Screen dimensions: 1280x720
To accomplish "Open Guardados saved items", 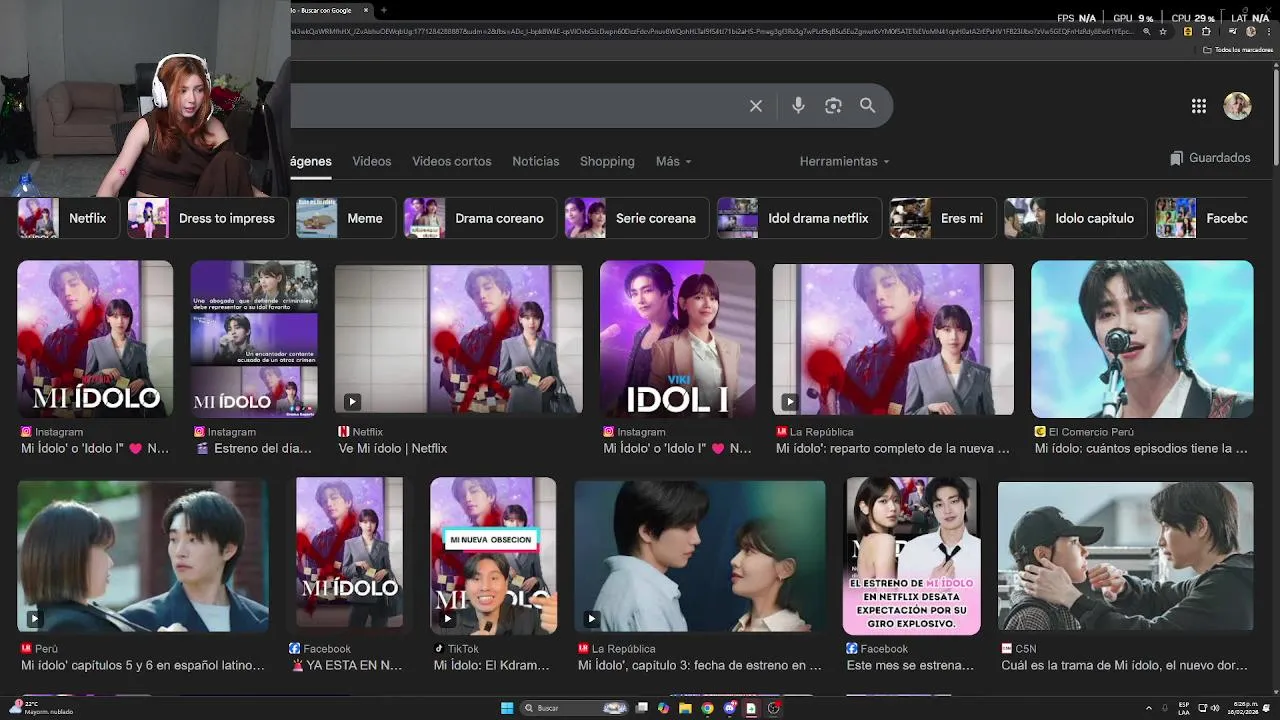I will (1210, 158).
